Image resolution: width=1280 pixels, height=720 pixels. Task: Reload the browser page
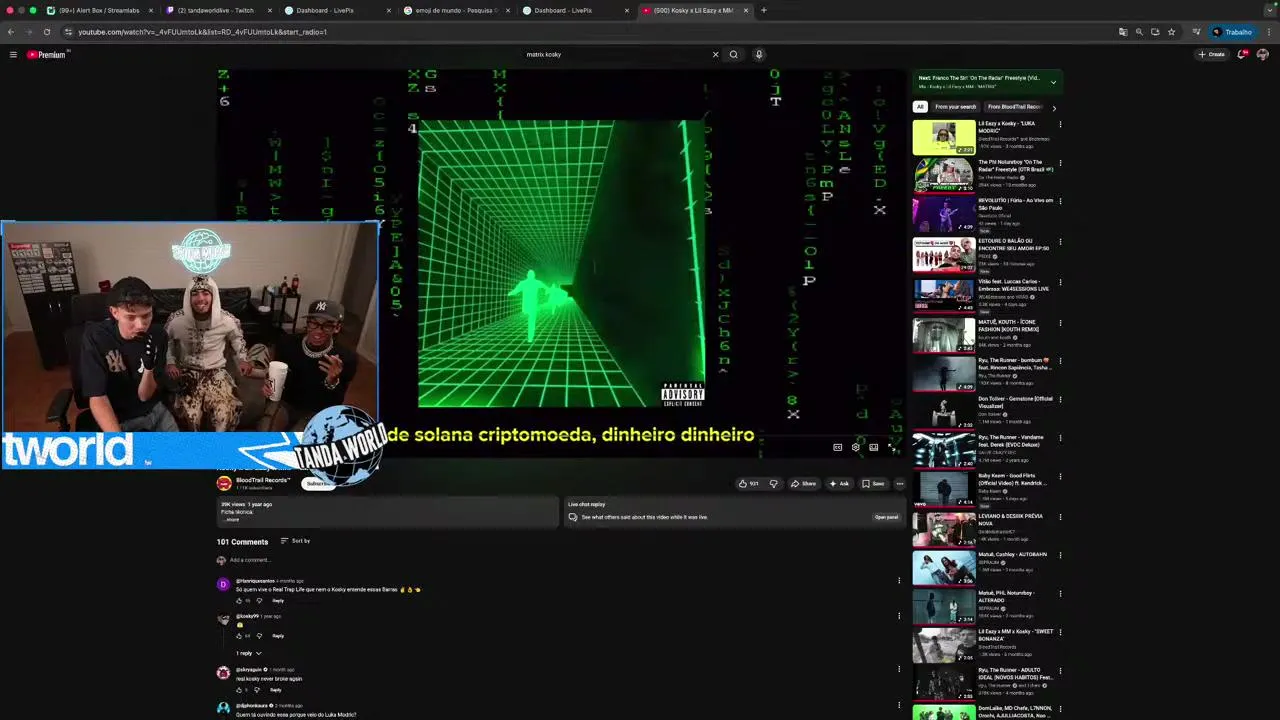coord(46,32)
